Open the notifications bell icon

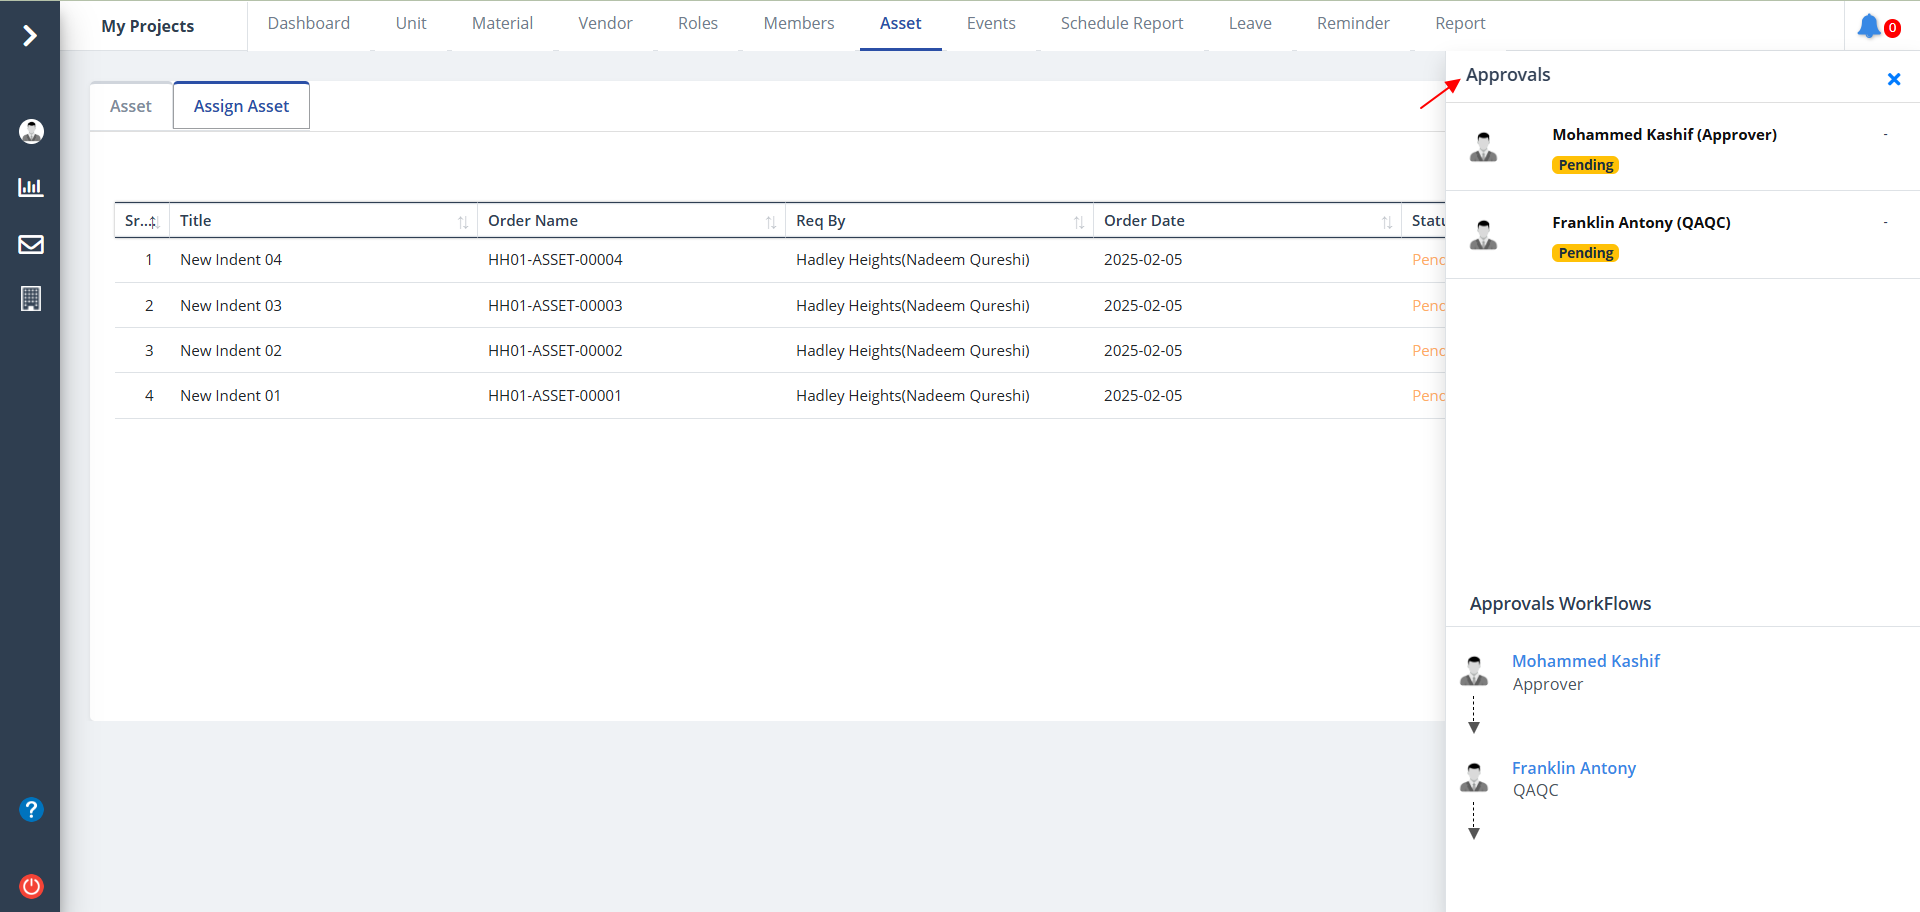pyautogui.click(x=1869, y=26)
